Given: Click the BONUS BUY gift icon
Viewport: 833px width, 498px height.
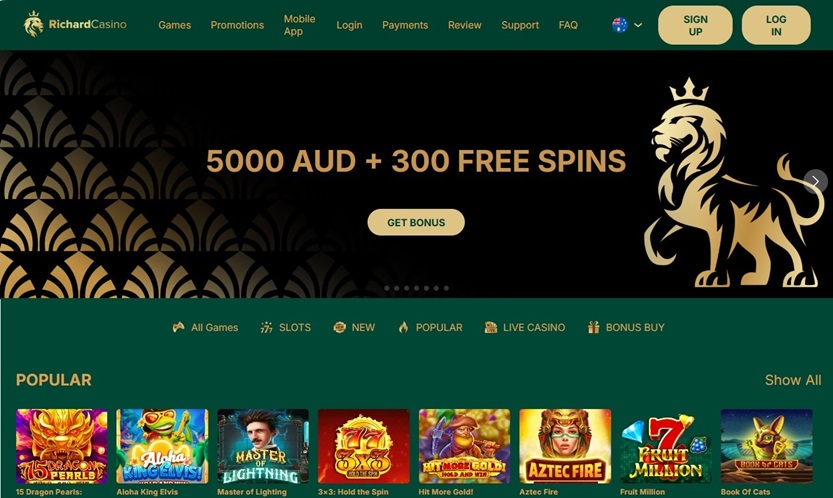Looking at the screenshot, I should pyautogui.click(x=593, y=327).
